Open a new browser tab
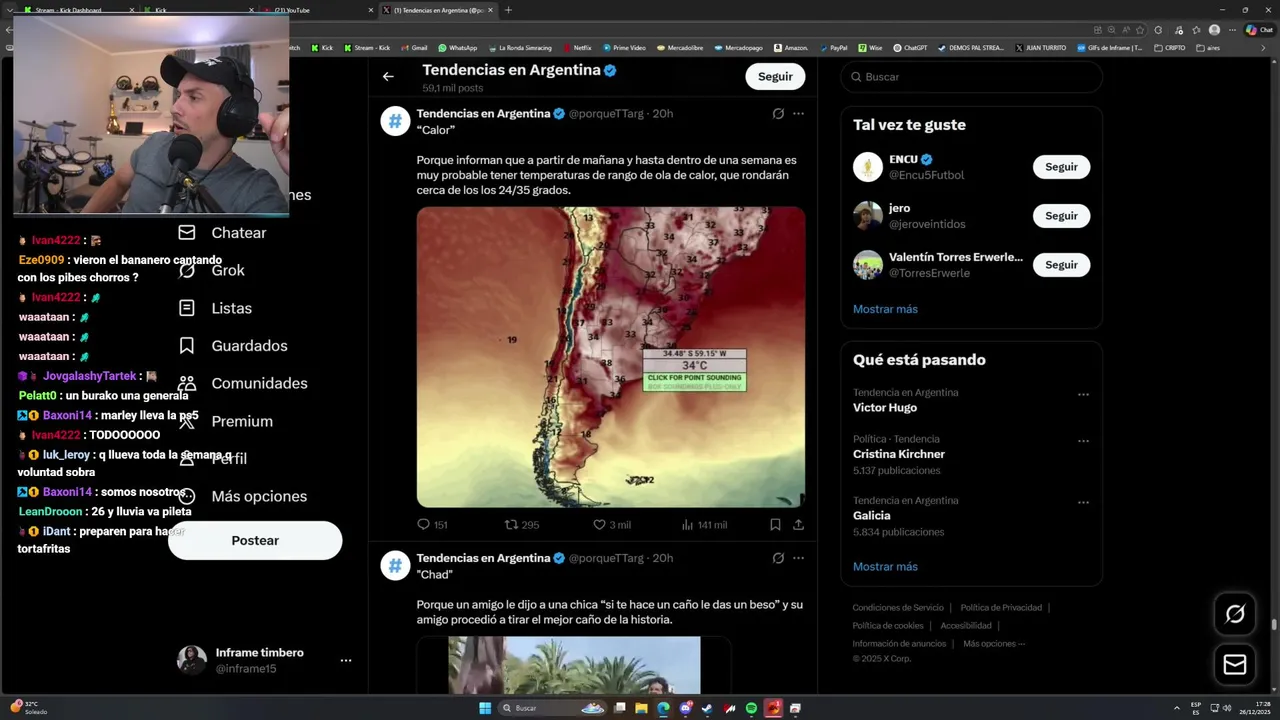This screenshot has height=720, width=1280. click(x=508, y=10)
